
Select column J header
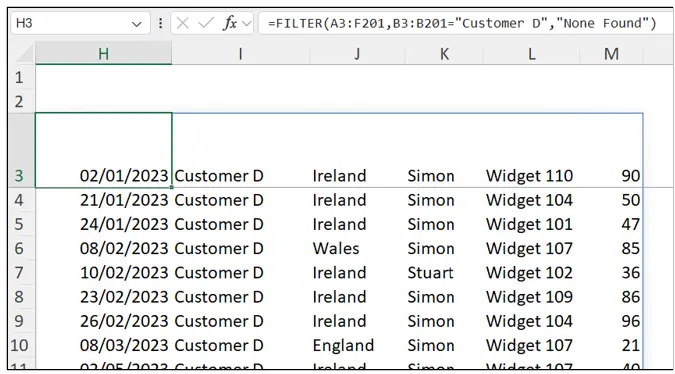pyautogui.click(x=357, y=54)
